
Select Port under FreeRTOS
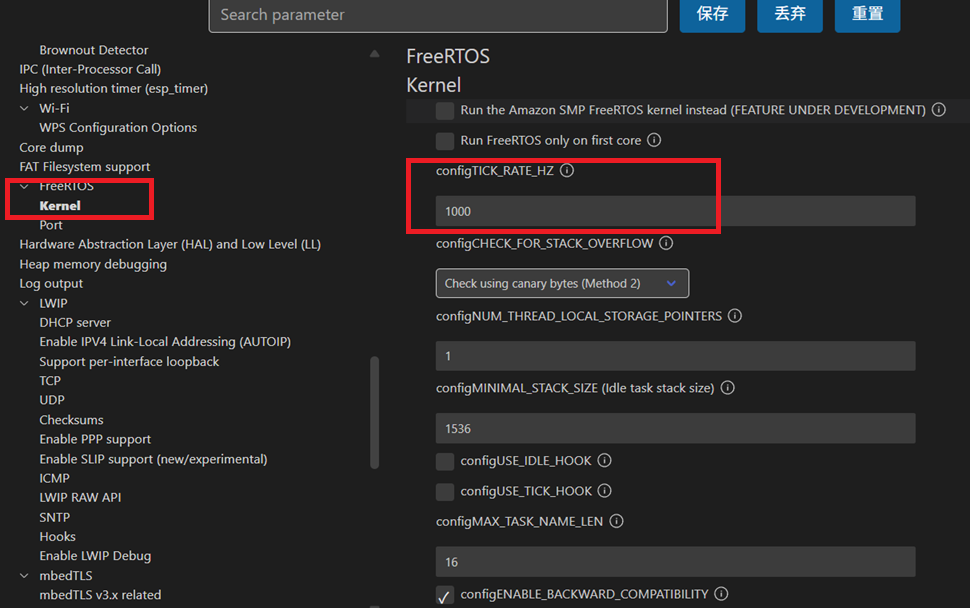click(50, 225)
